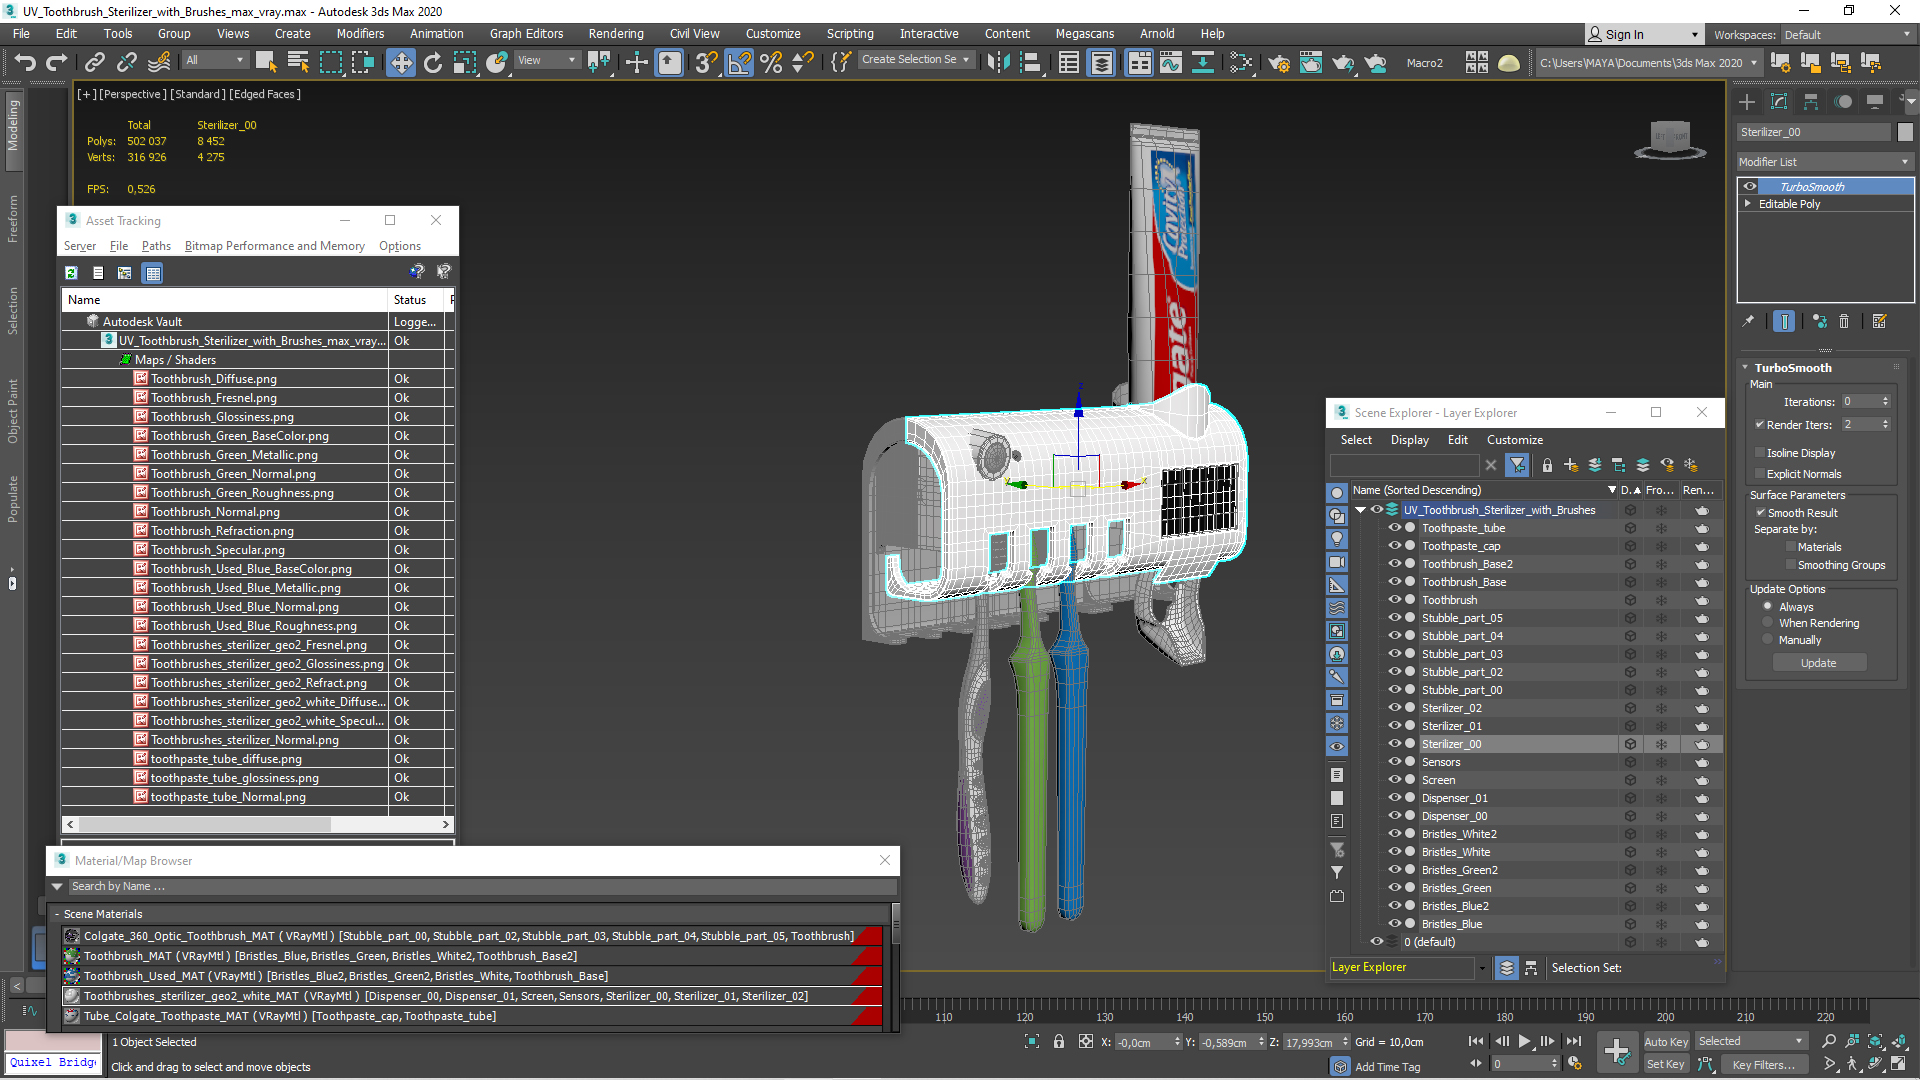
Task: Click the Auto Key button
Action: pos(1665,1042)
